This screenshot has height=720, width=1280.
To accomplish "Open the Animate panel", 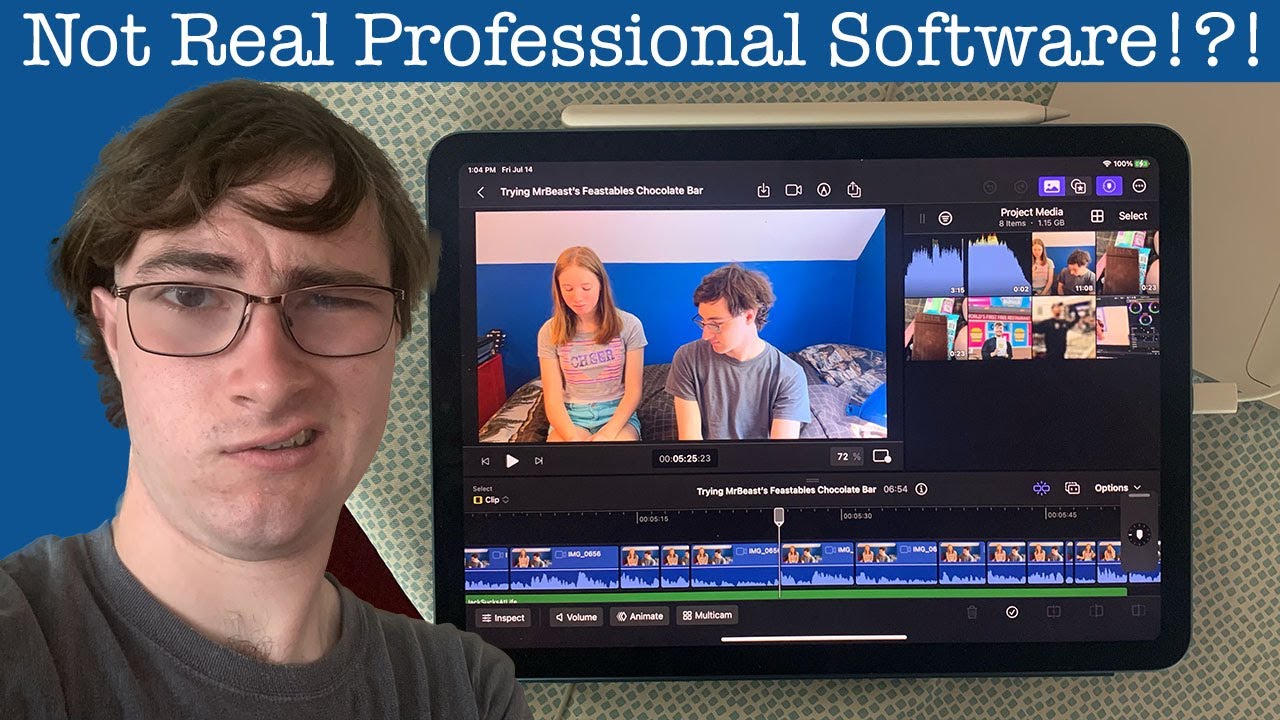I will 640,617.
